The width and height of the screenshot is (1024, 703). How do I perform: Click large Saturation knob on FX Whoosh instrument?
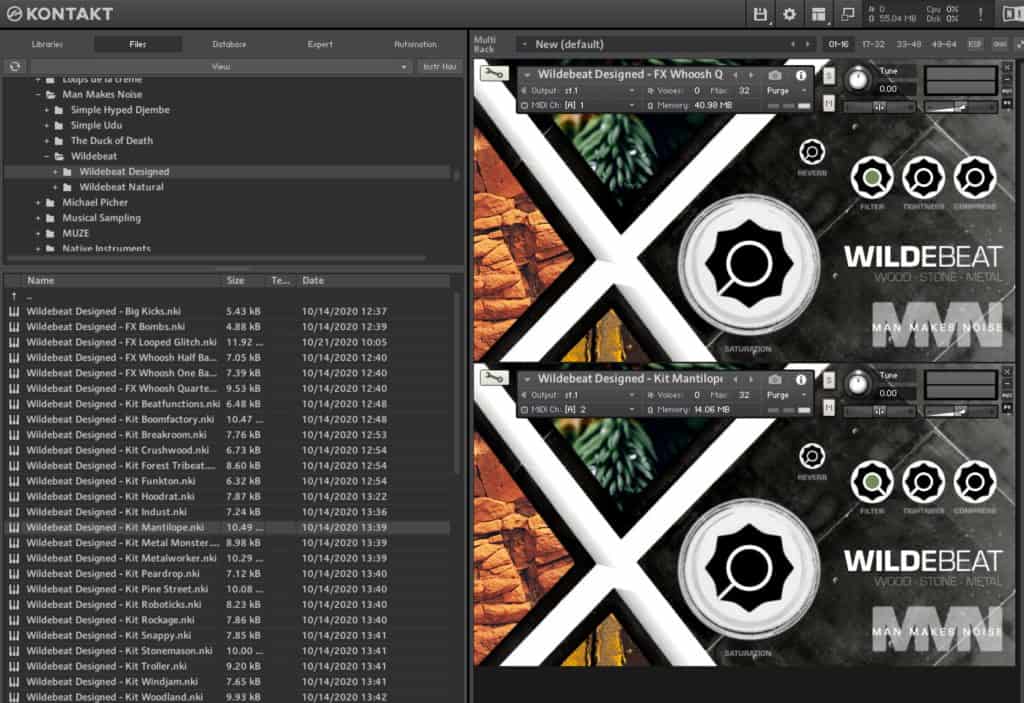pyautogui.click(x=749, y=265)
